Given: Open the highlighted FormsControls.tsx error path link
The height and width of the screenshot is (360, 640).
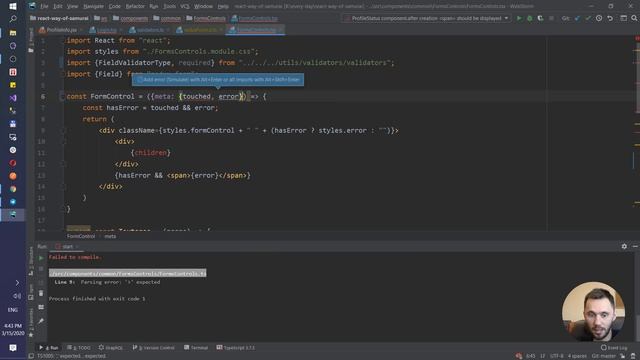Looking at the screenshot, I should [x=128, y=273].
